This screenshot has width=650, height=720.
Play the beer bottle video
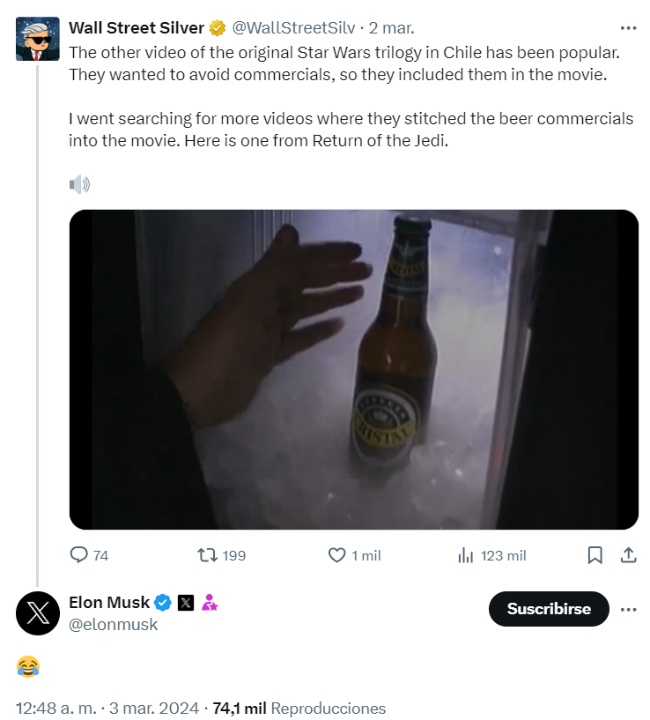point(353,369)
